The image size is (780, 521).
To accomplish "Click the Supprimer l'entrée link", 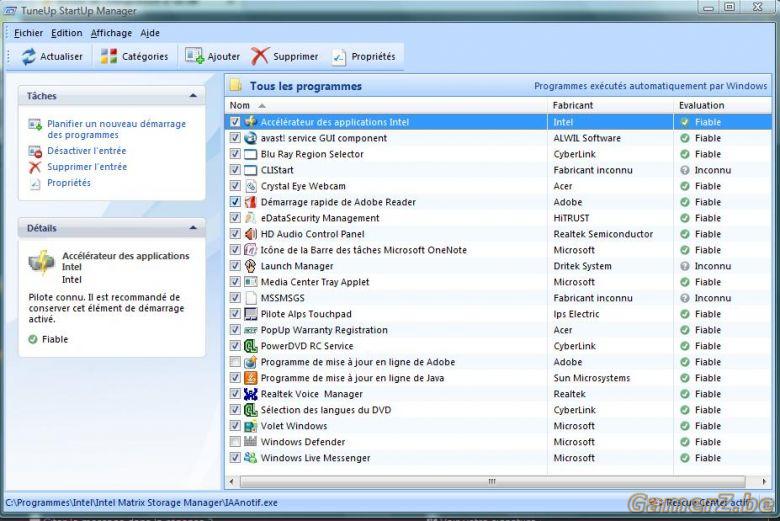I will coord(87,167).
